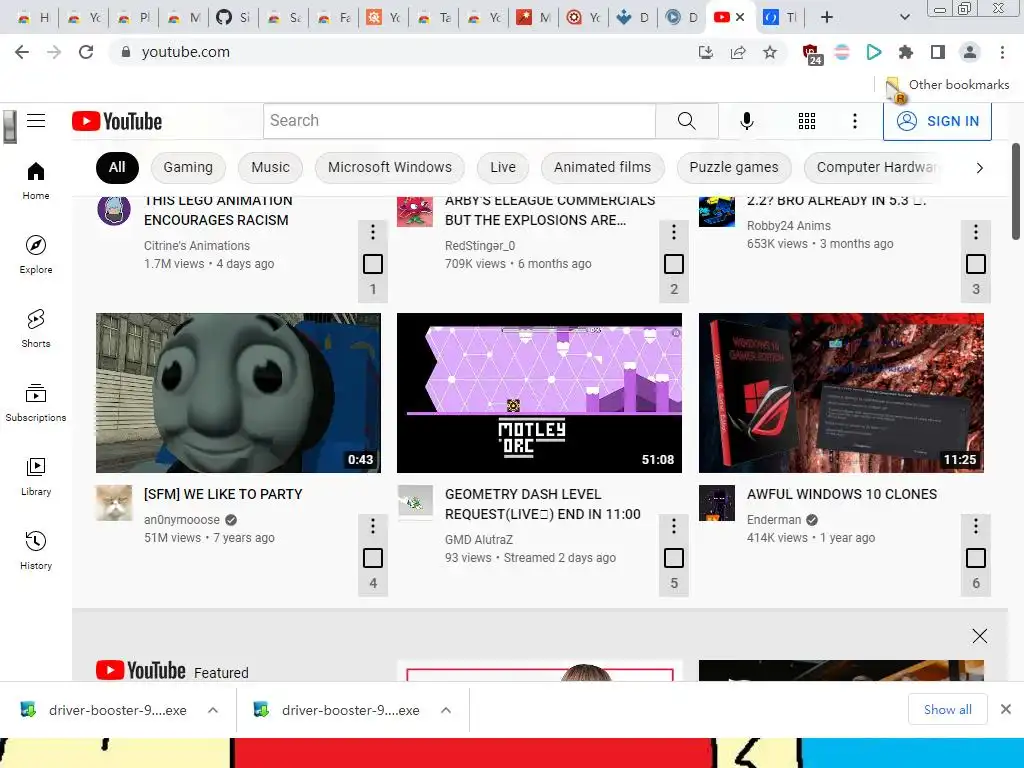Open Explore in sidebar
The image size is (1024, 768).
pyautogui.click(x=36, y=255)
